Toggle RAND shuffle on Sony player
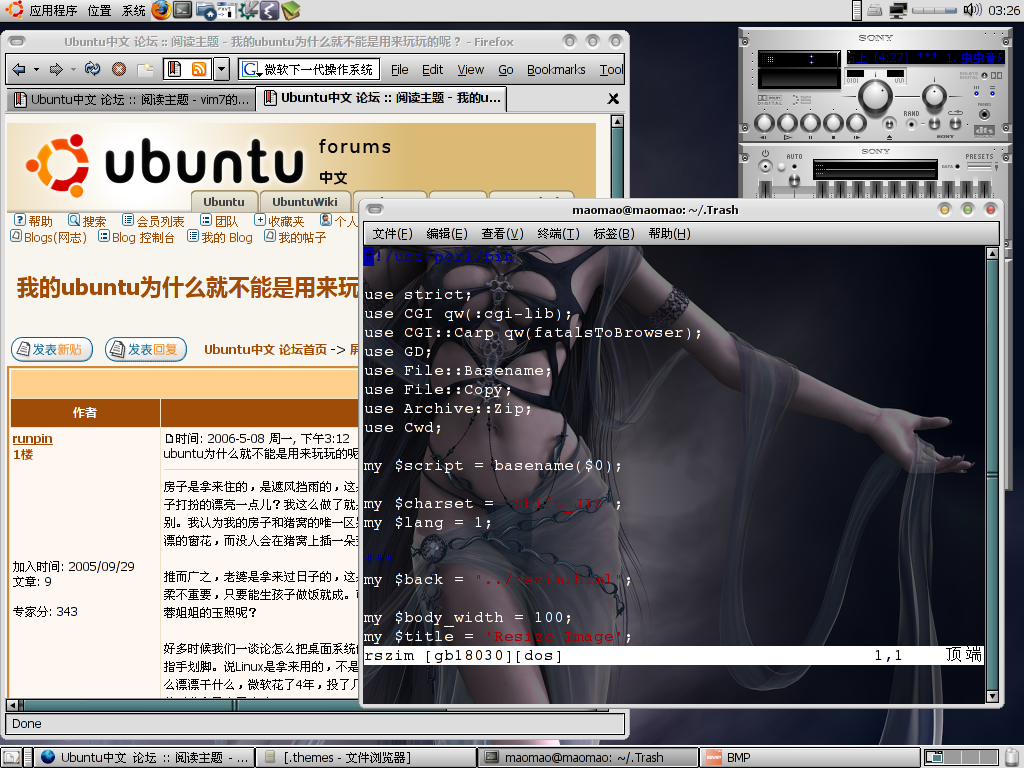The height and width of the screenshot is (768, 1024). pyautogui.click(x=912, y=124)
